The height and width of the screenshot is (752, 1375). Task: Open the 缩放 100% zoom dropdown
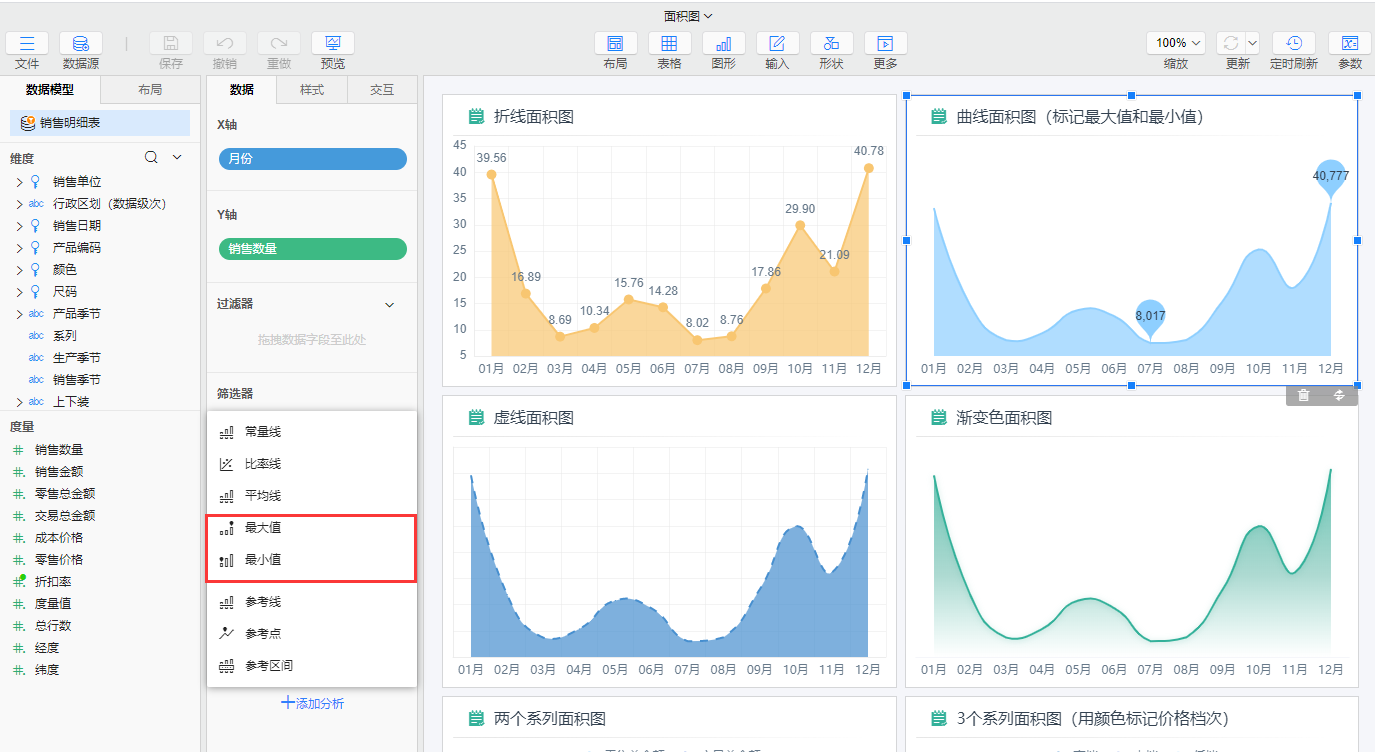pyautogui.click(x=1177, y=43)
